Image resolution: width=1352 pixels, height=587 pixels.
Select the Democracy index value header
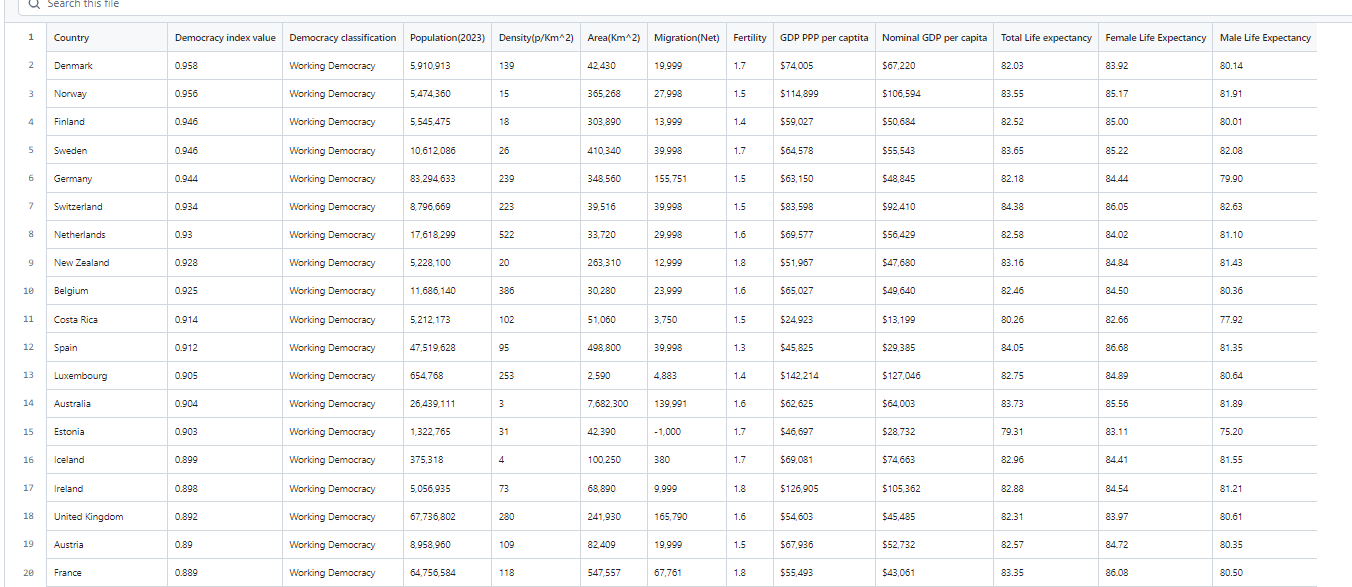[225, 38]
